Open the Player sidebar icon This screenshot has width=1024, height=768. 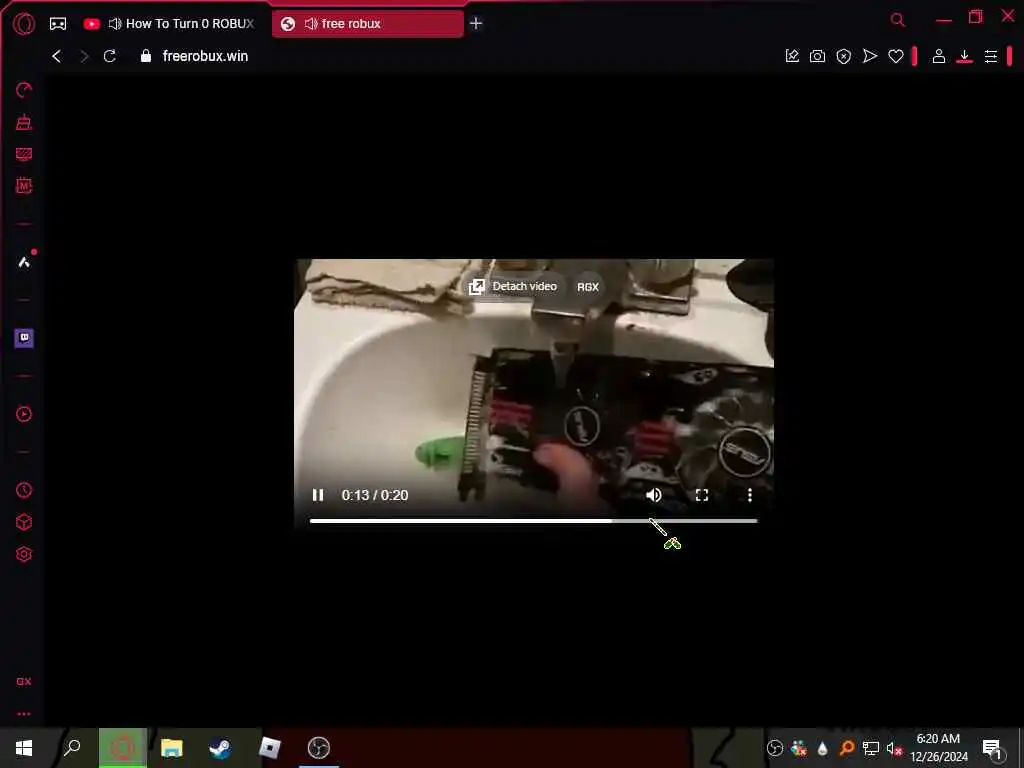coord(24,414)
